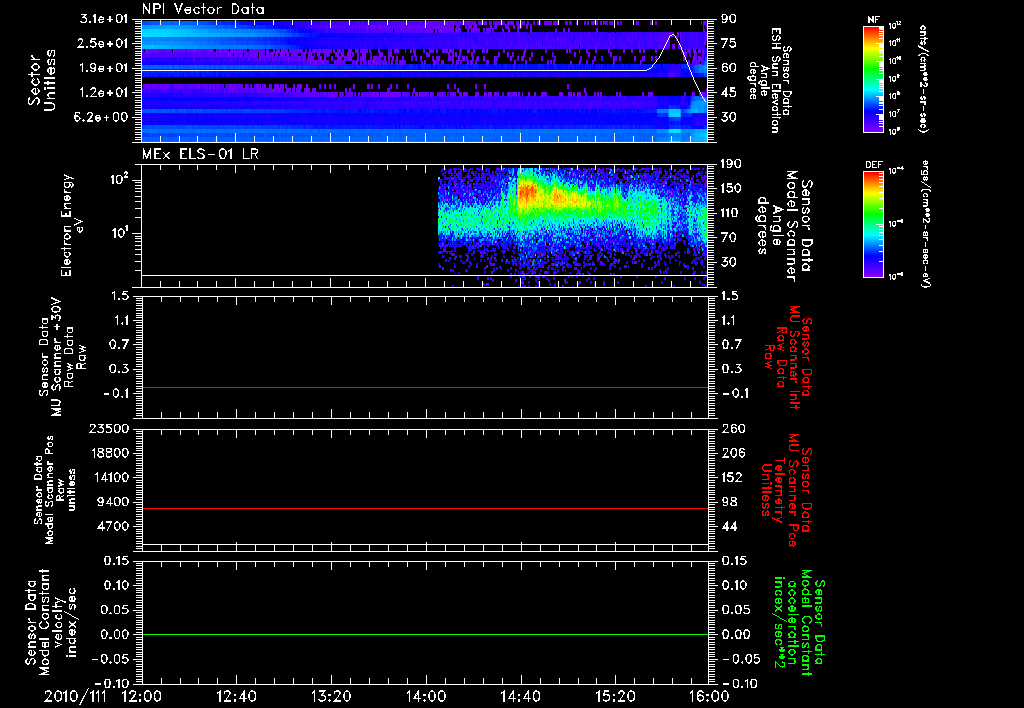This screenshot has width=1024, height=708.
Task: Click the "2.5e+01" sector tick value
Action: click(x=104, y=43)
